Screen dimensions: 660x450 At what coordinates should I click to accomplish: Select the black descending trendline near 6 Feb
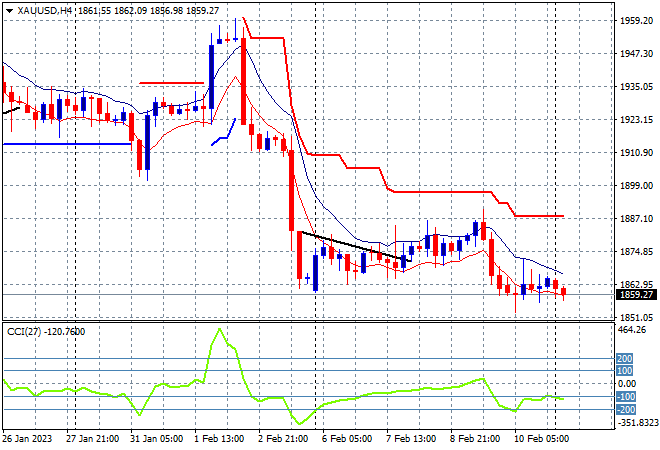(356, 246)
